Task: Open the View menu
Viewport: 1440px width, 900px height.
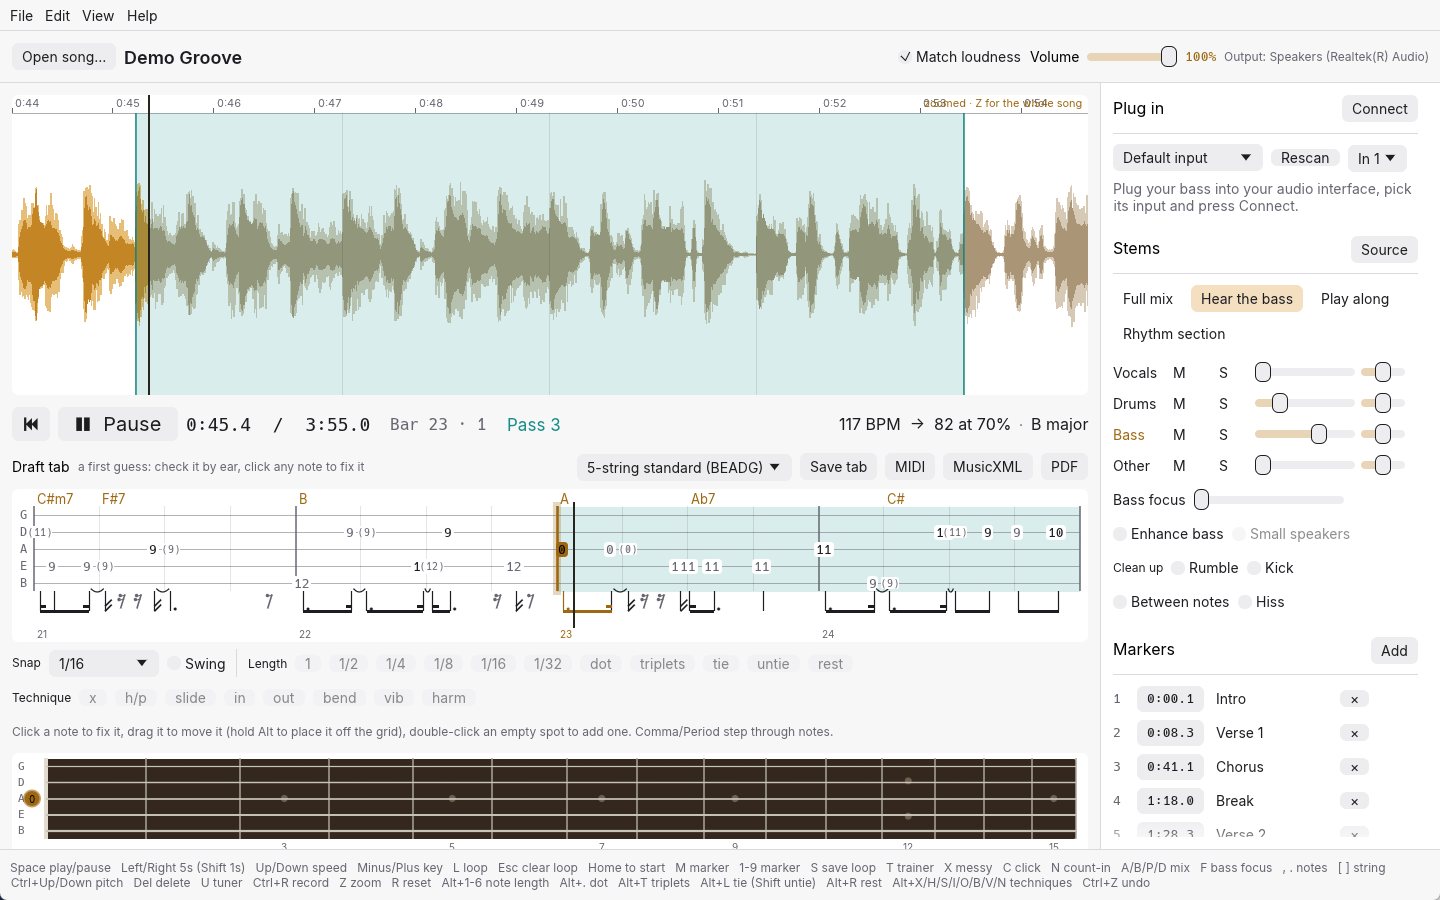Action: (98, 16)
